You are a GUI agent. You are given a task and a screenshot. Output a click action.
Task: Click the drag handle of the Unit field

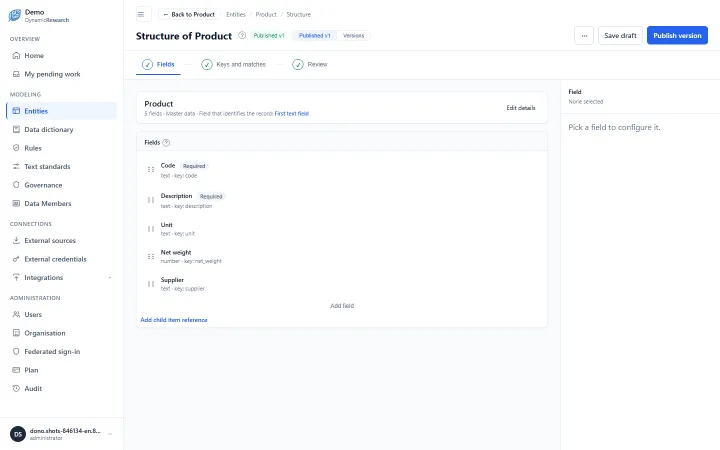pyautogui.click(x=151, y=229)
